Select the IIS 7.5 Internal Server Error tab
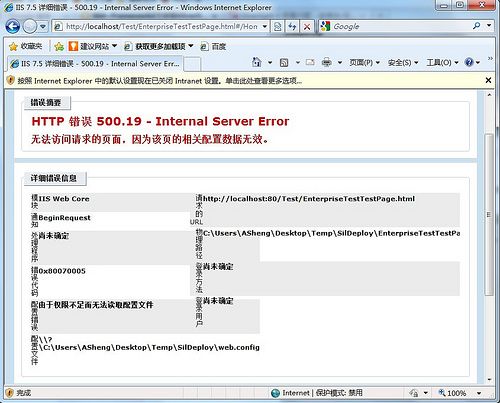The height and width of the screenshot is (403, 500). [95, 64]
